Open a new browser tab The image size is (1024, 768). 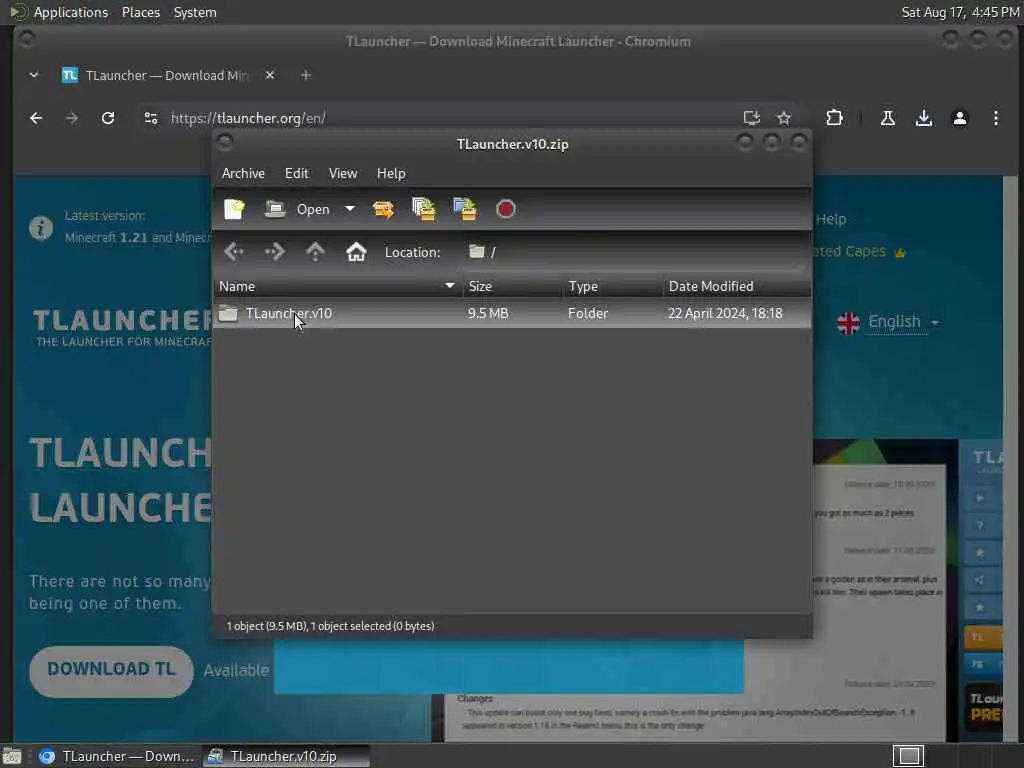tap(306, 76)
